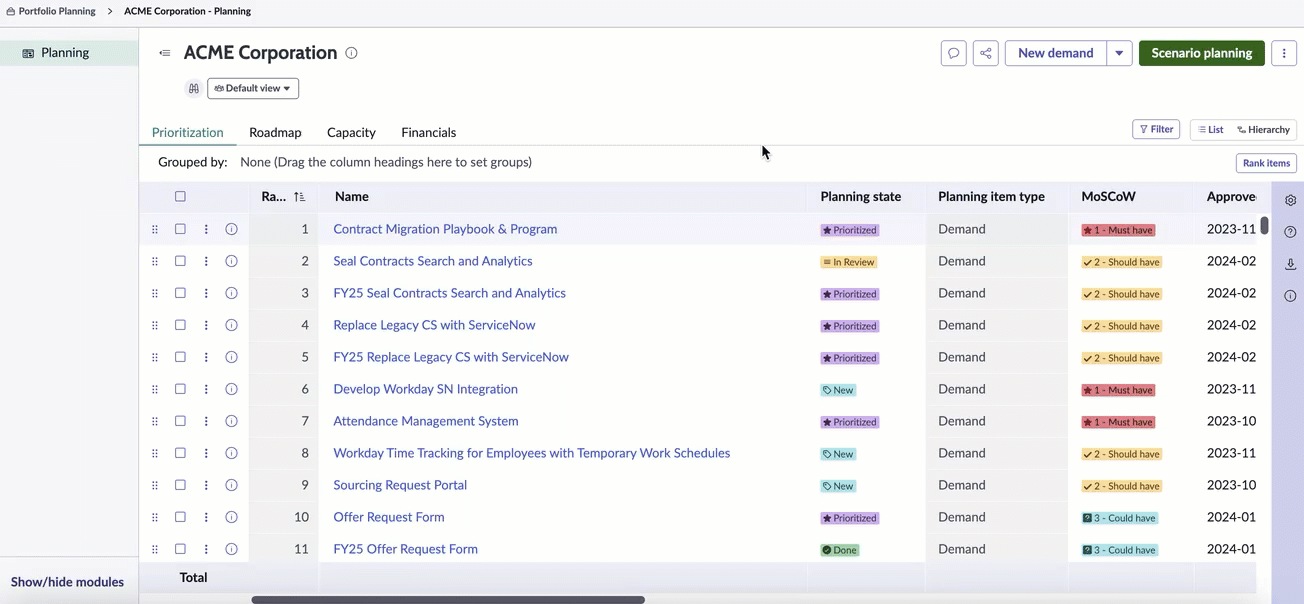Screen dimensions: 1304x604
Task: Select checkbox for Replace Legacy CS with ServiceNow
Action: click(x=180, y=325)
